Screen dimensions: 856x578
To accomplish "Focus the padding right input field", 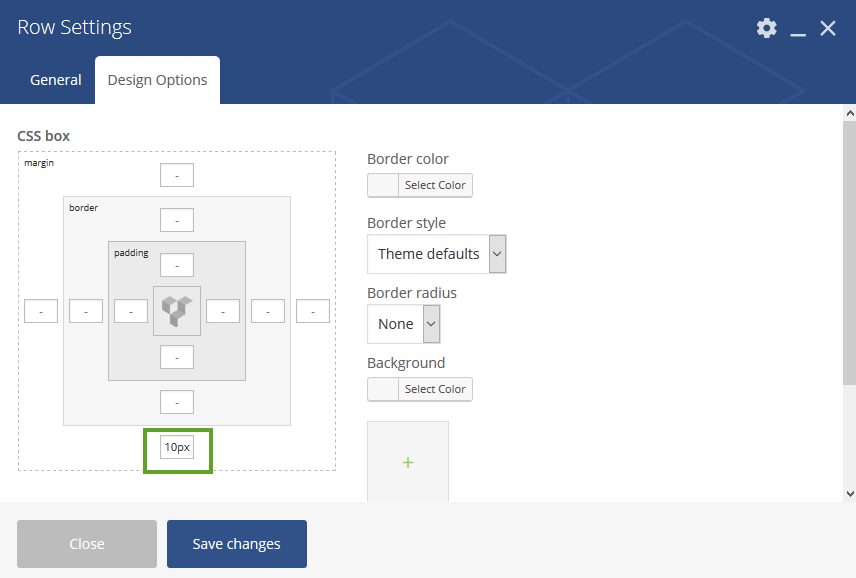I will (x=223, y=311).
